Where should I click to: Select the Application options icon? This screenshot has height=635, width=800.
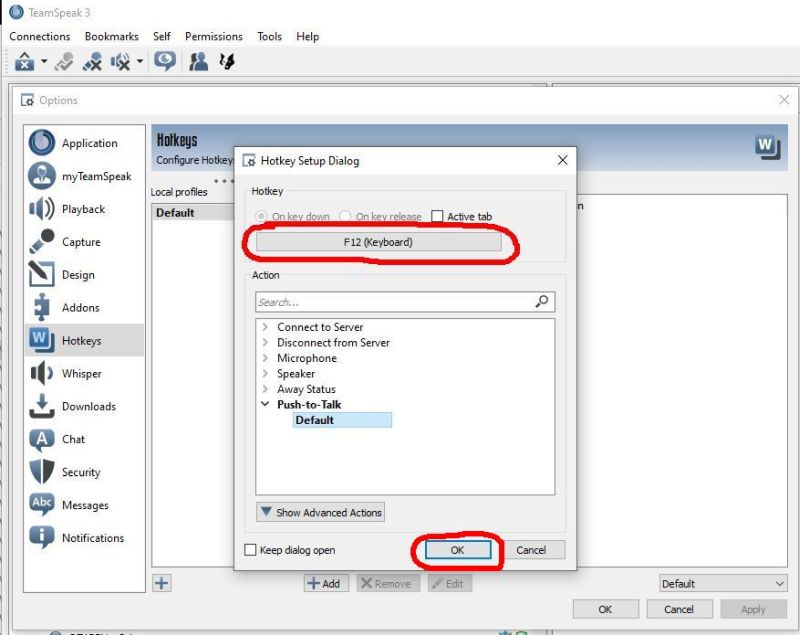tap(42, 142)
